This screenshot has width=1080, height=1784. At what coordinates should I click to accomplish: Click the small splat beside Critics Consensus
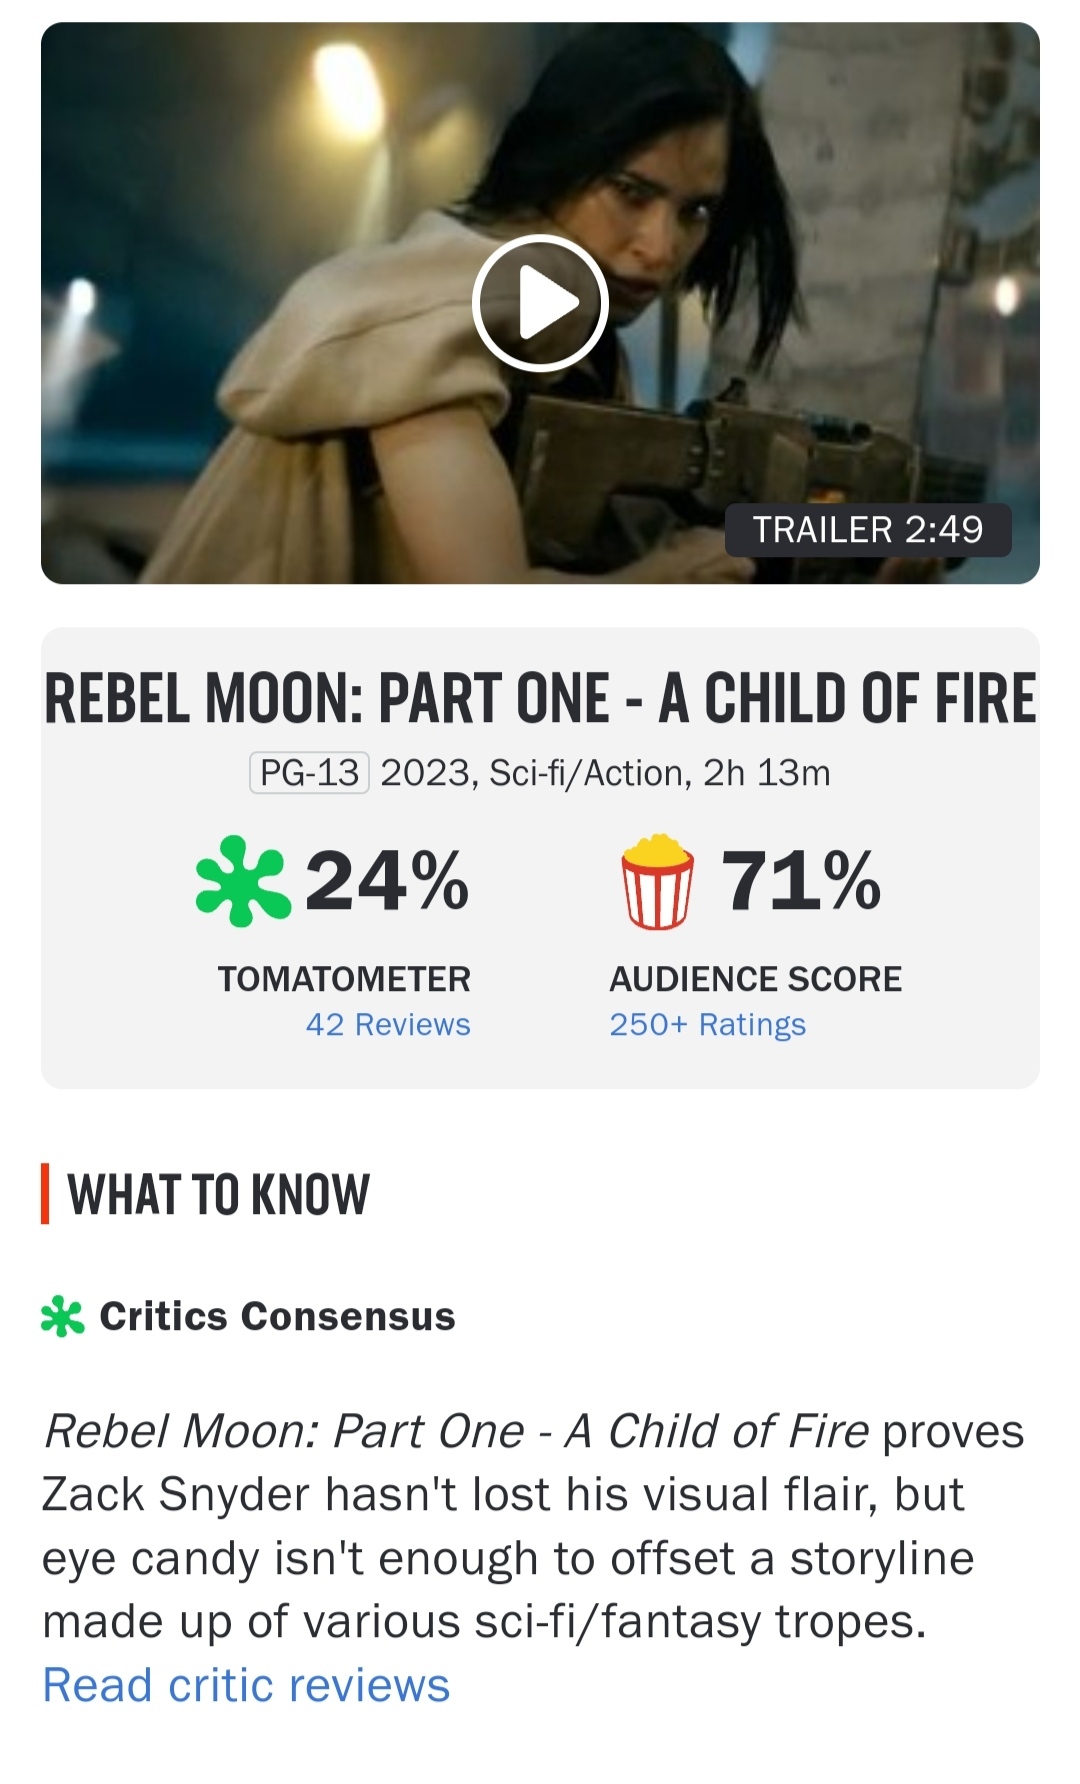point(62,1316)
